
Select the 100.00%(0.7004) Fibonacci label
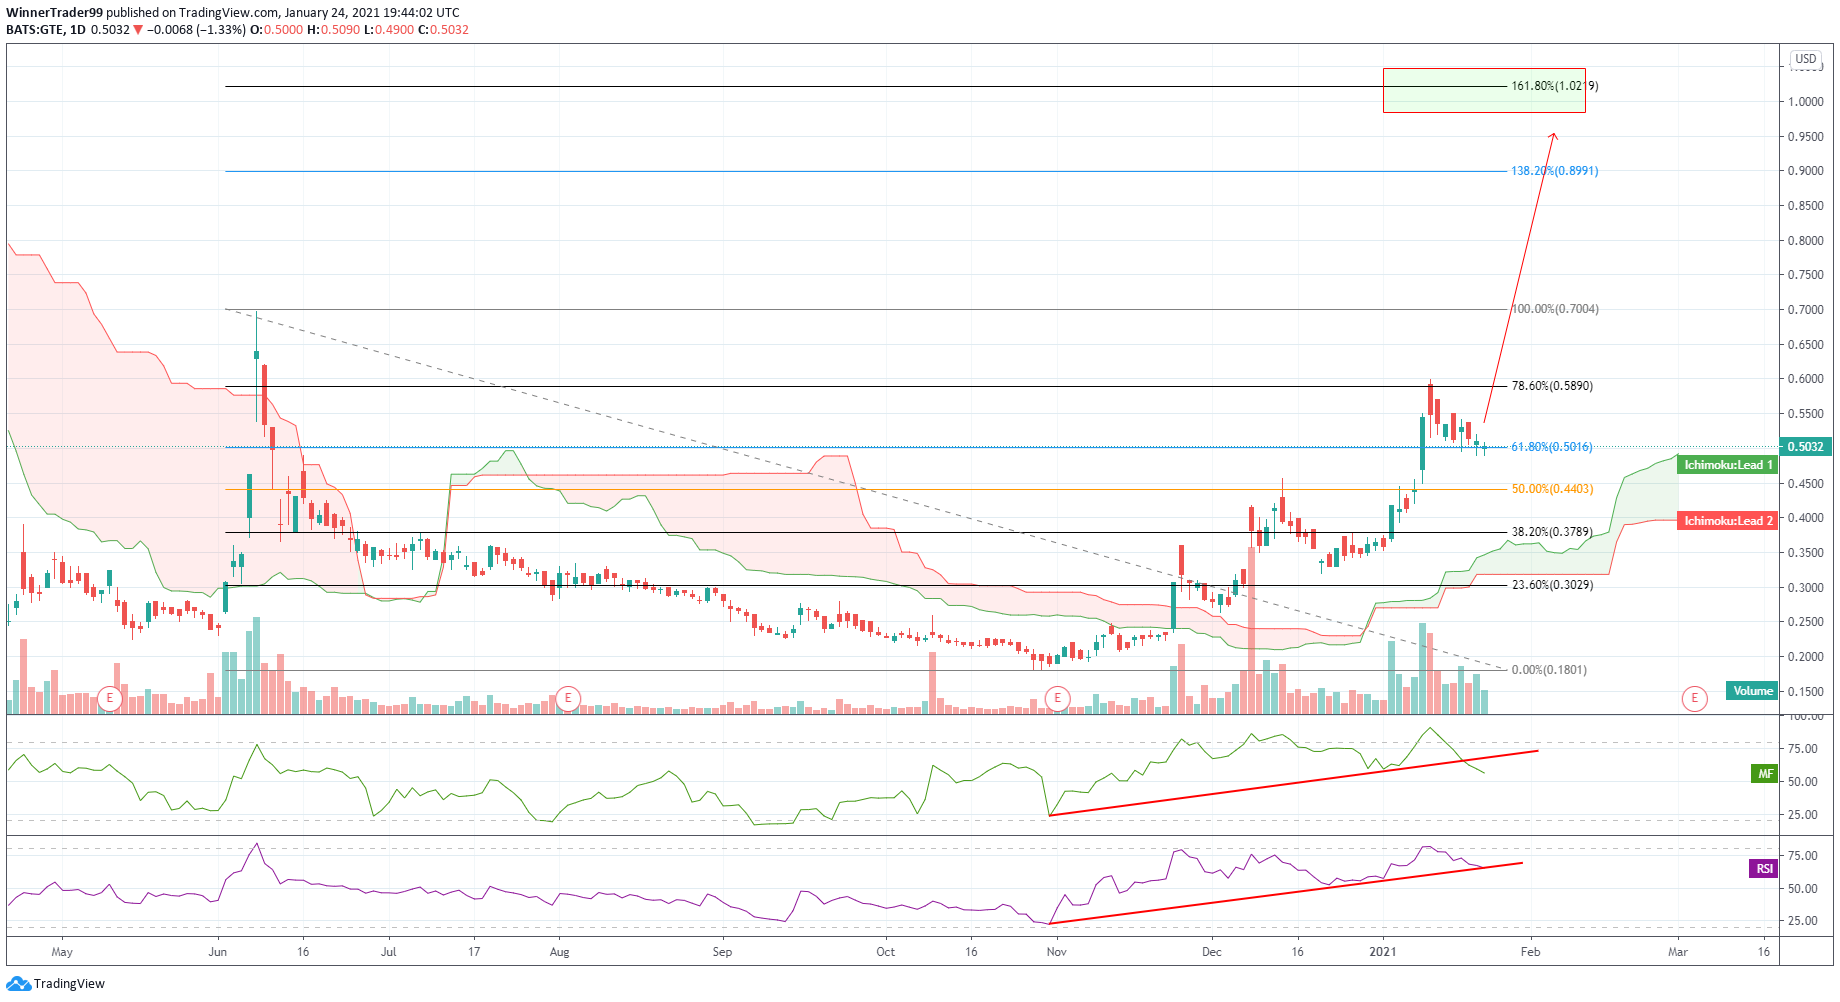tap(1554, 309)
